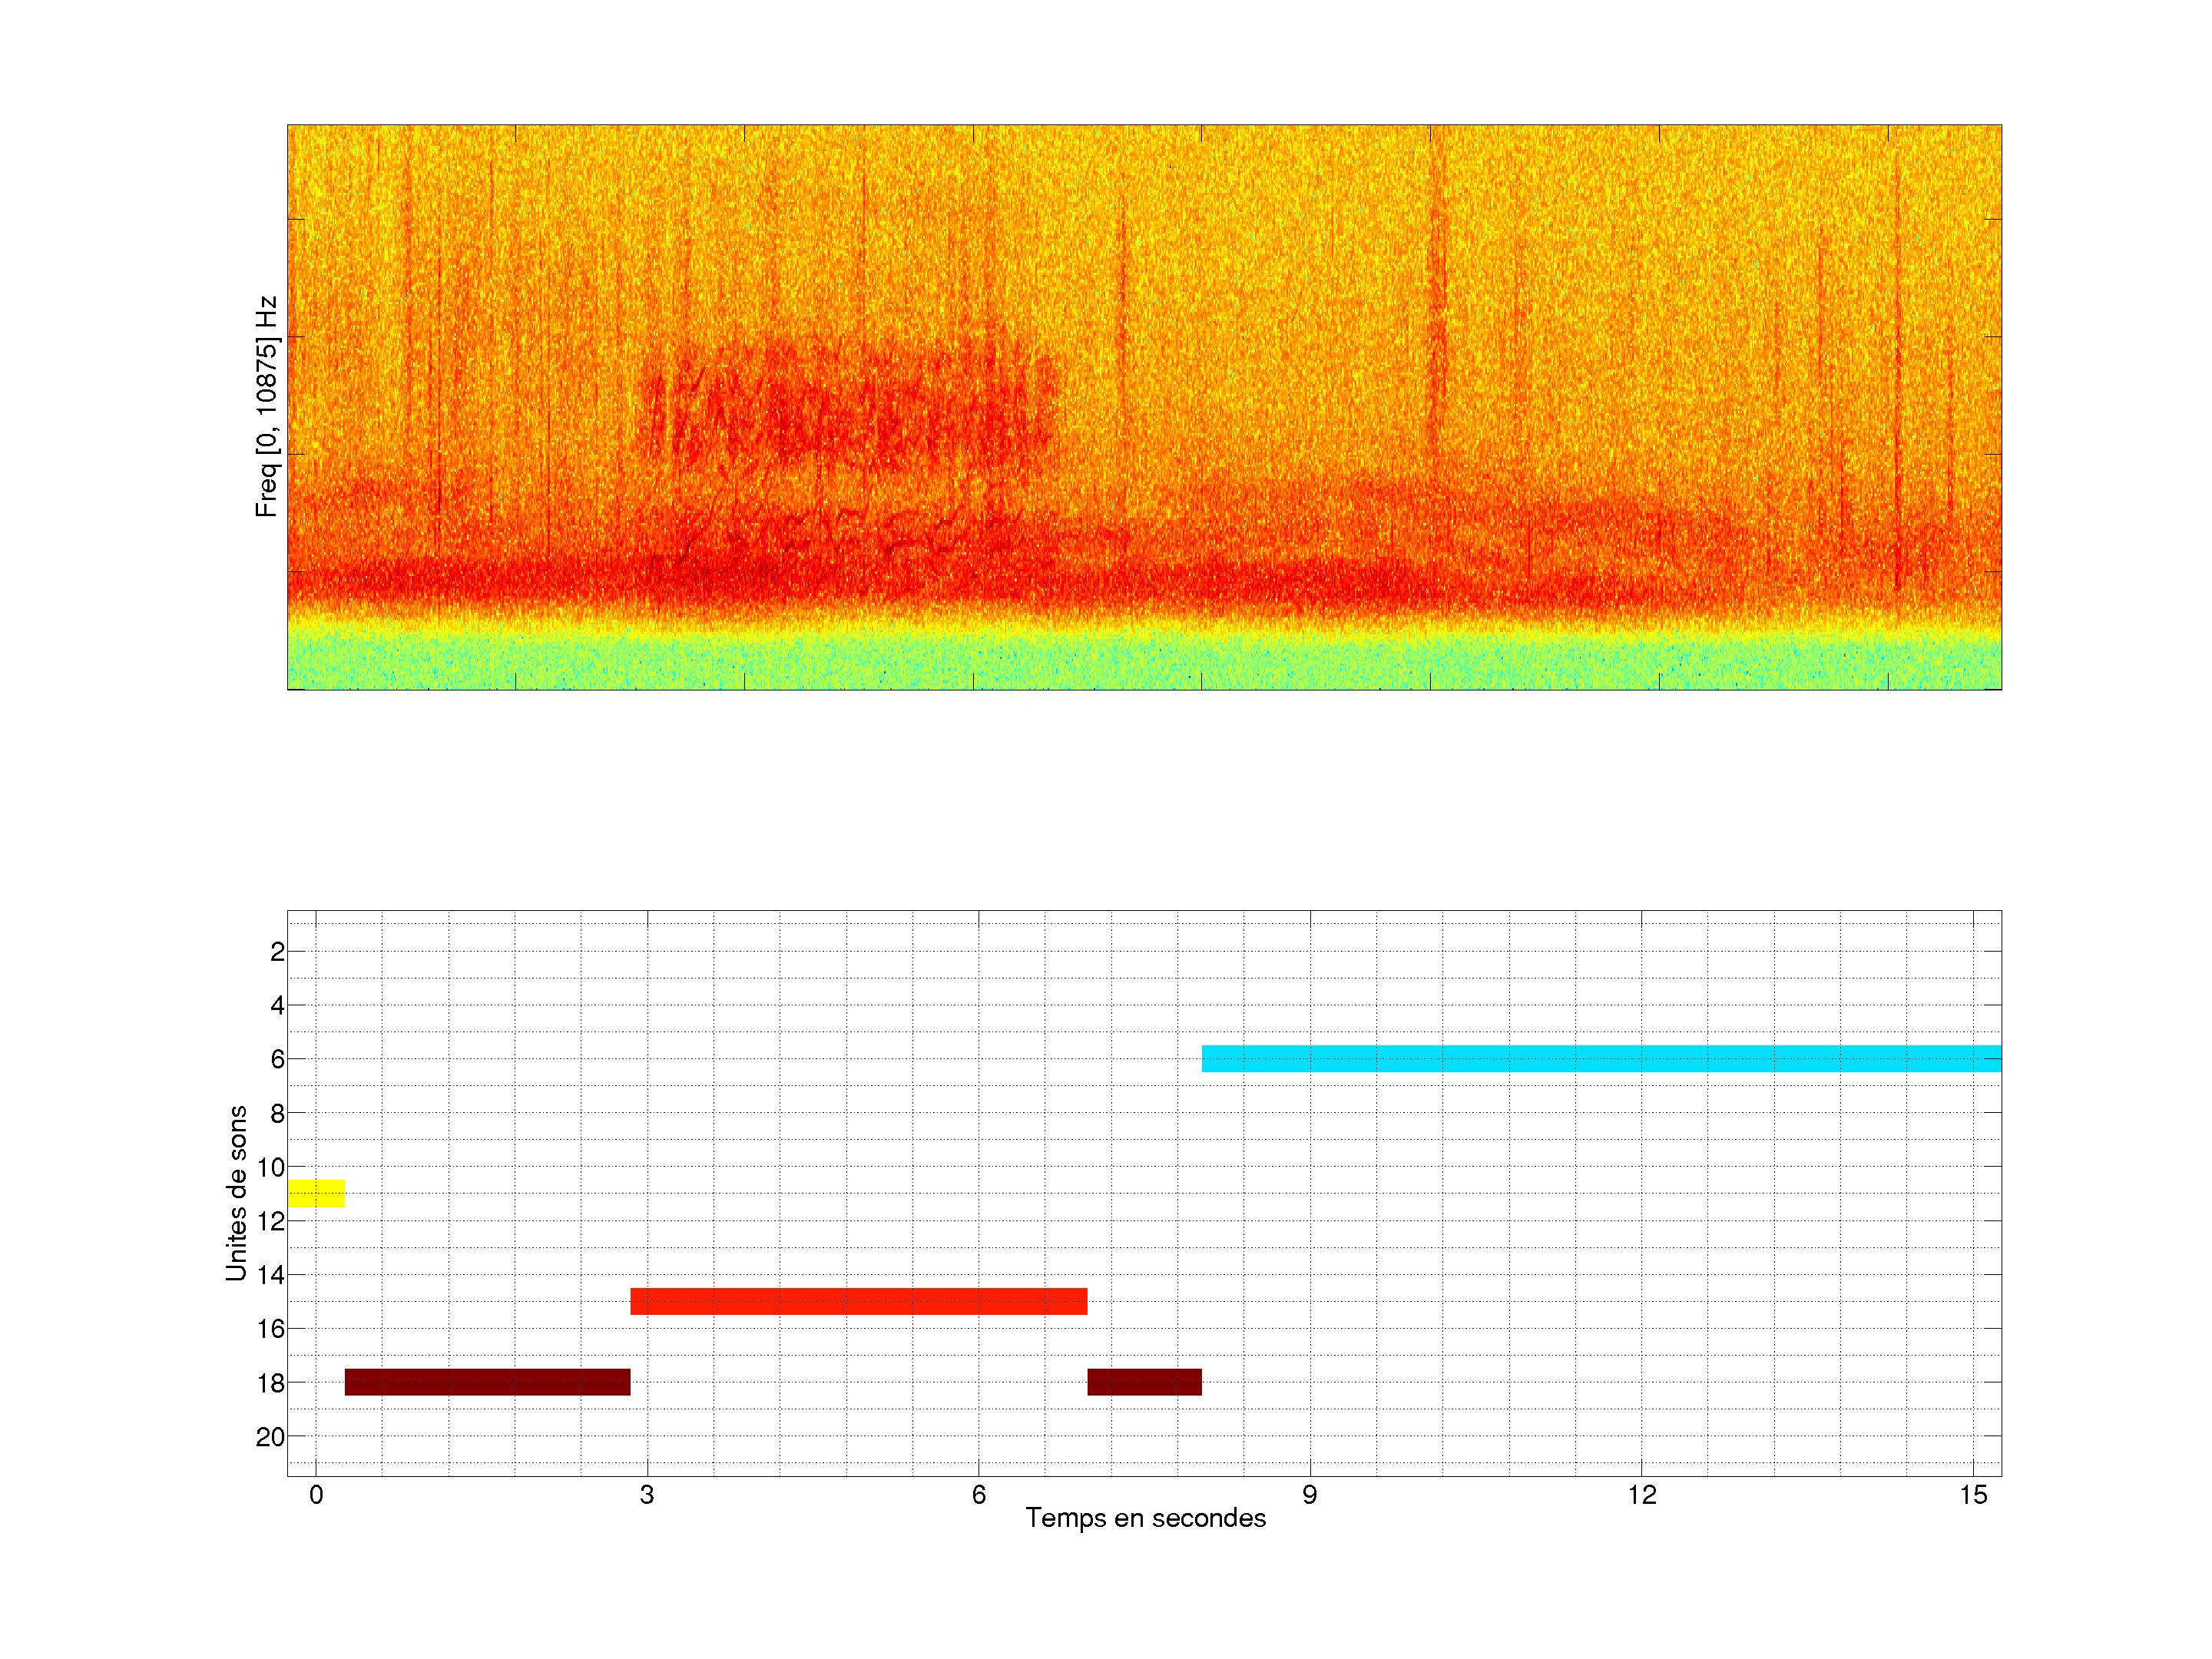Click the yellow bar at unit 11
2212x1659 pixels.
[316, 1193]
